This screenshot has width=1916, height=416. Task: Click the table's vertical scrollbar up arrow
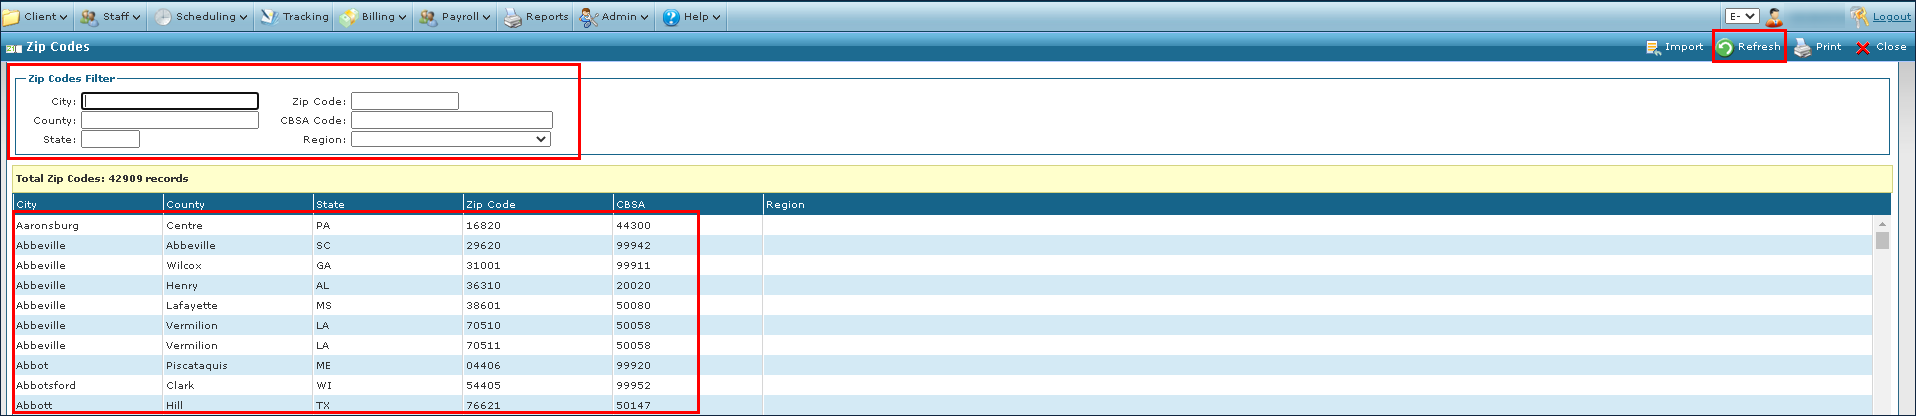[1882, 224]
